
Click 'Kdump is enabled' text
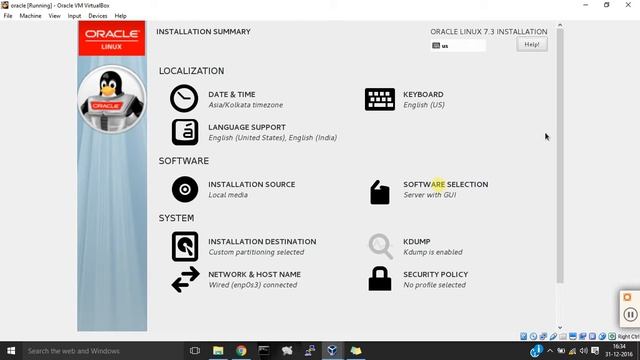pyautogui.click(x=433, y=252)
